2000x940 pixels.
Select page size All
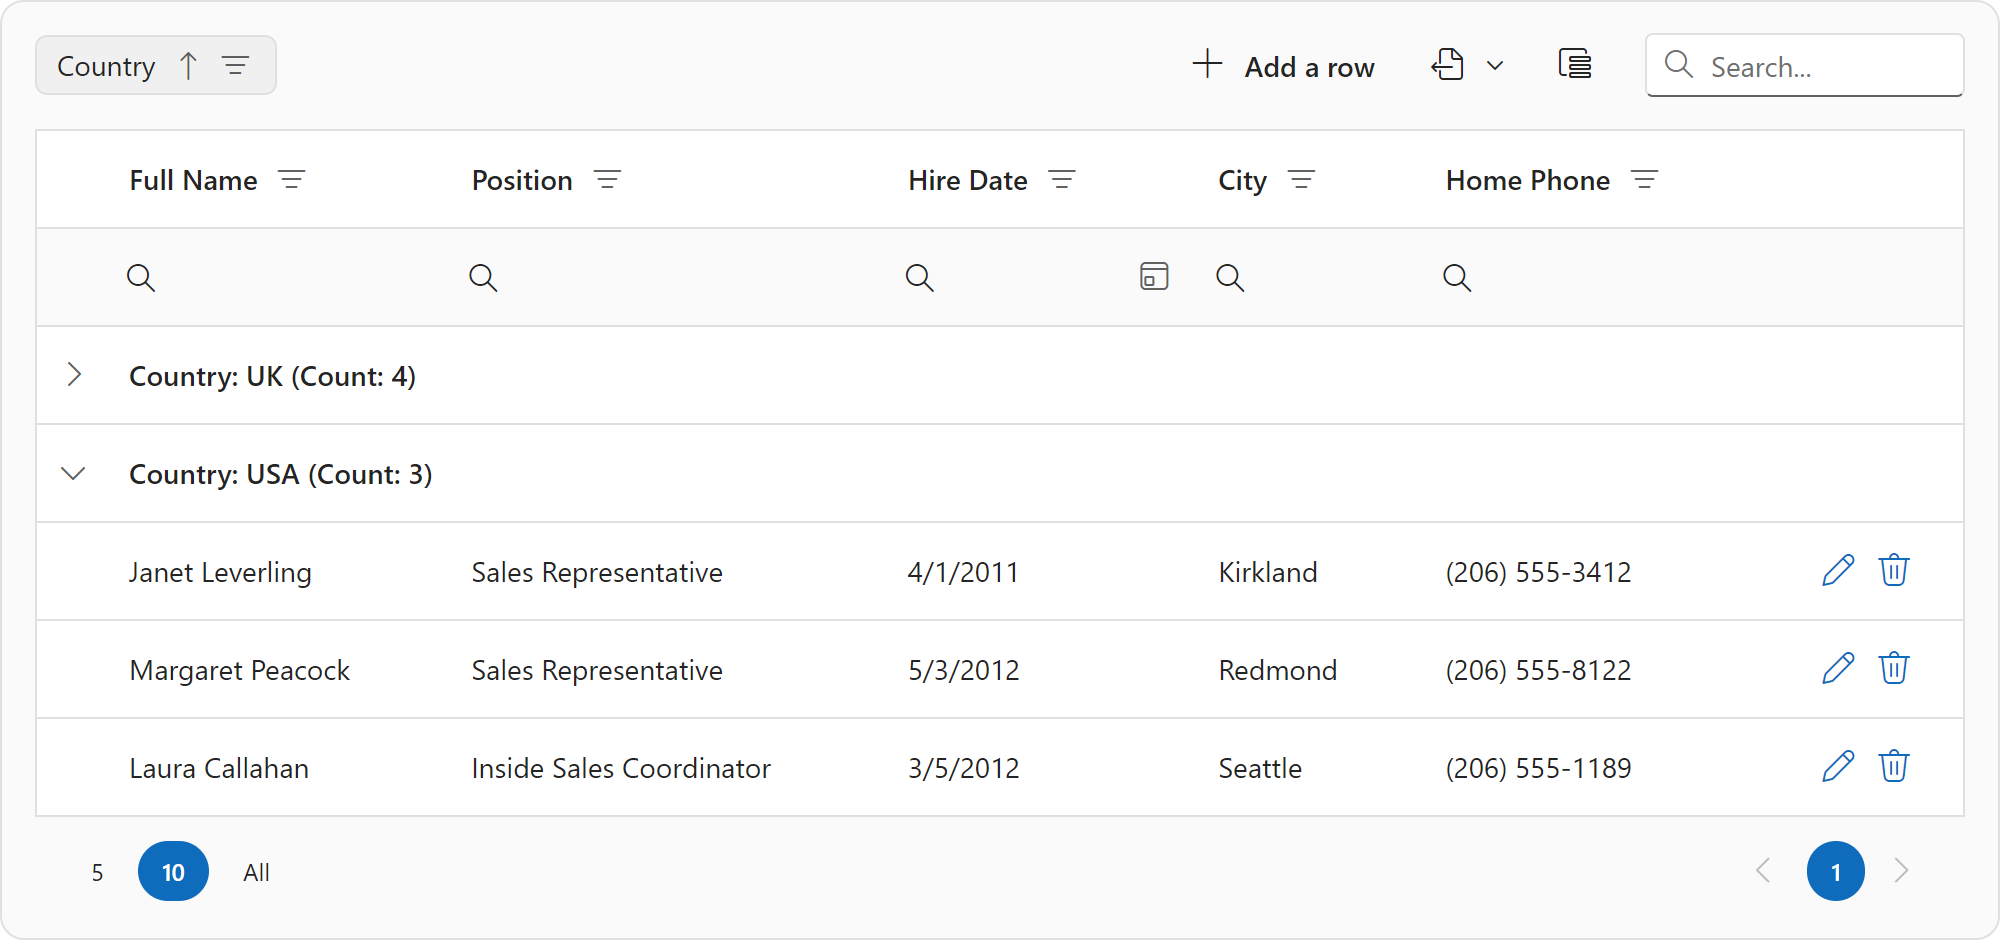(x=256, y=872)
